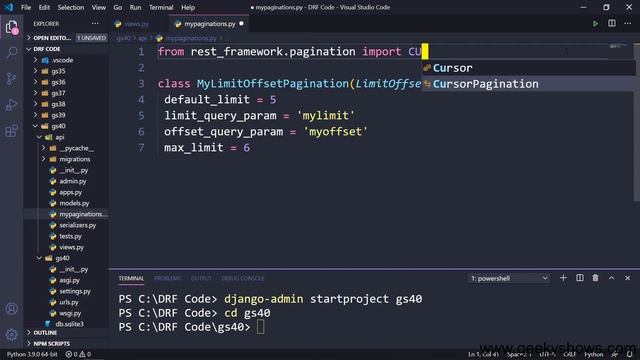
Task: Open the Explorer view in activity bar
Action: coord(12,27)
